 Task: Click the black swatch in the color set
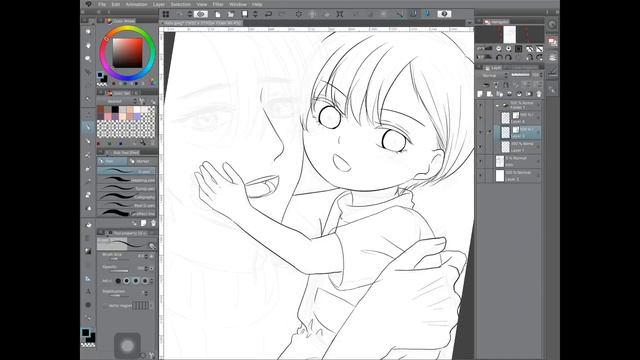pyautogui.click(x=115, y=109)
